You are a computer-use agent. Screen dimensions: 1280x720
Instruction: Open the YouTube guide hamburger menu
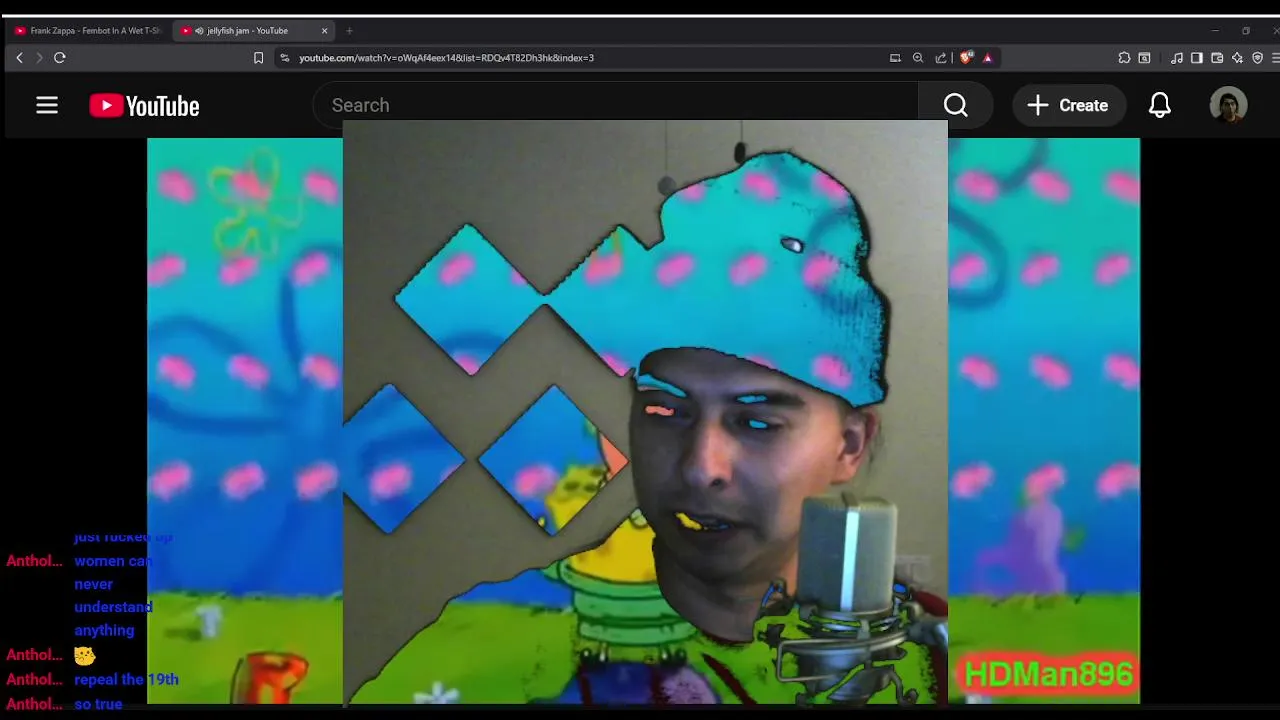tap(47, 105)
